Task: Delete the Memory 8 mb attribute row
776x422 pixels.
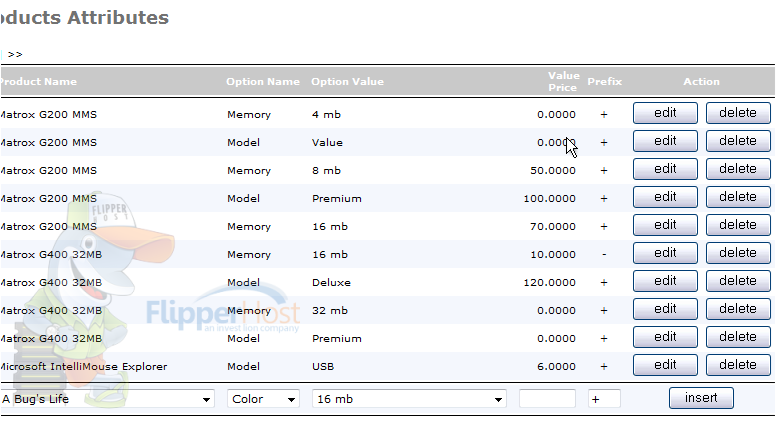Action: pyautogui.click(x=738, y=169)
